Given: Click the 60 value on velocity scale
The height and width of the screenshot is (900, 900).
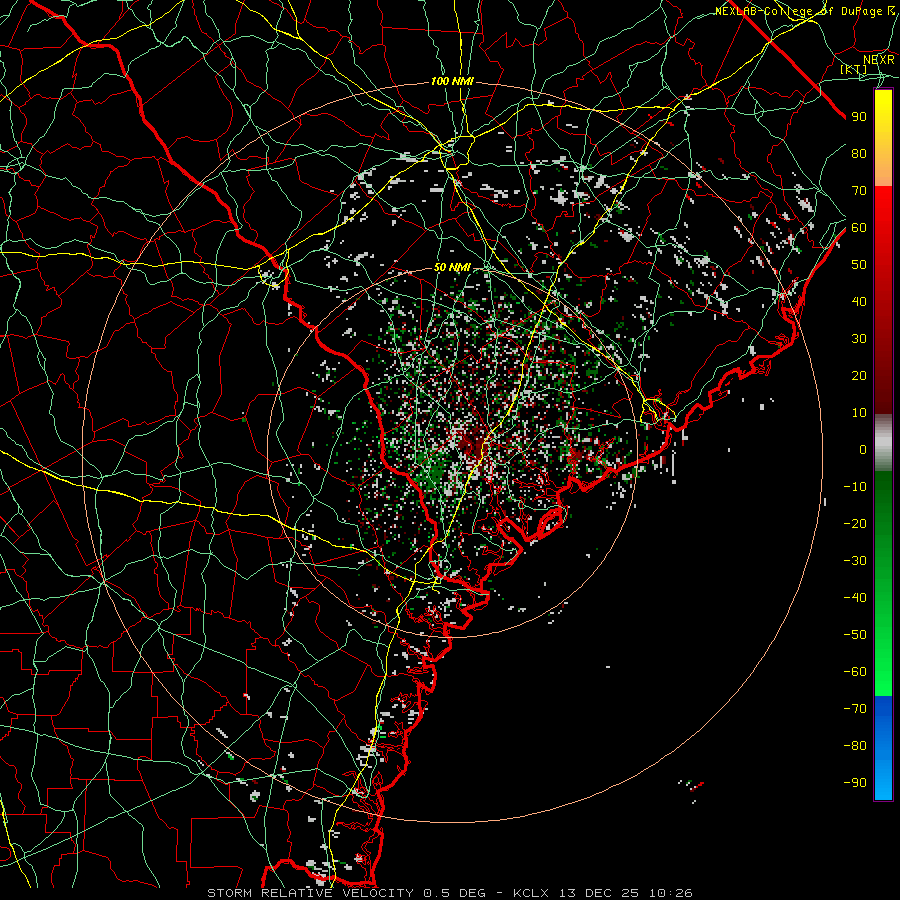Looking at the screenshot, I should 859,228.
